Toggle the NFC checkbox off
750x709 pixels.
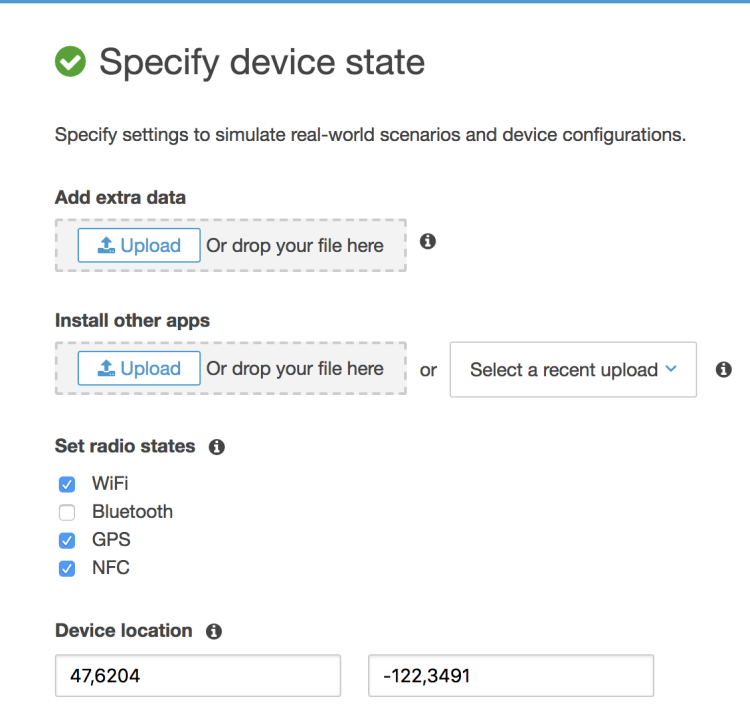point(67,569)
